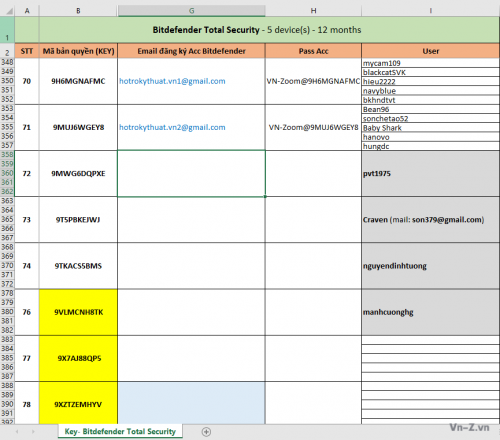Select column B header
The height and width of the screenshot is (440, 500).
(x=78, y=11)
